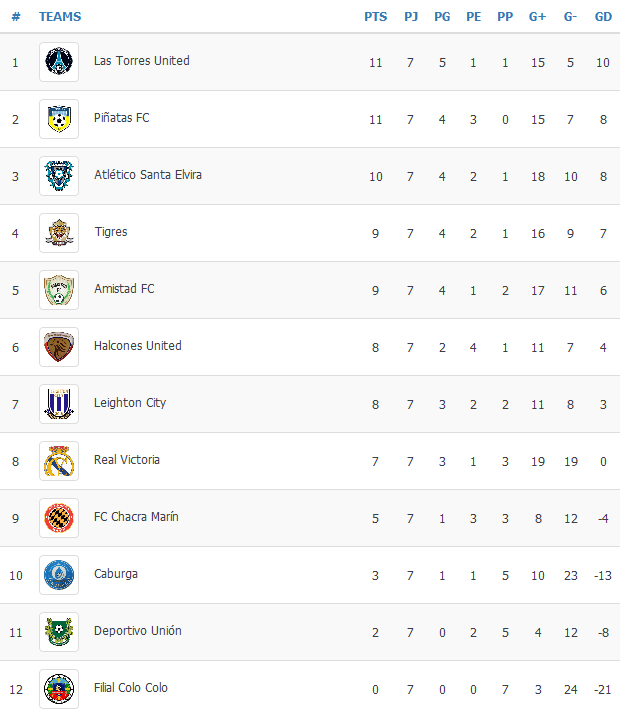Click the Filial Colo Colo emblem
Image resolution: width=620 pixels, height=717 pixels.
(59, 689)
